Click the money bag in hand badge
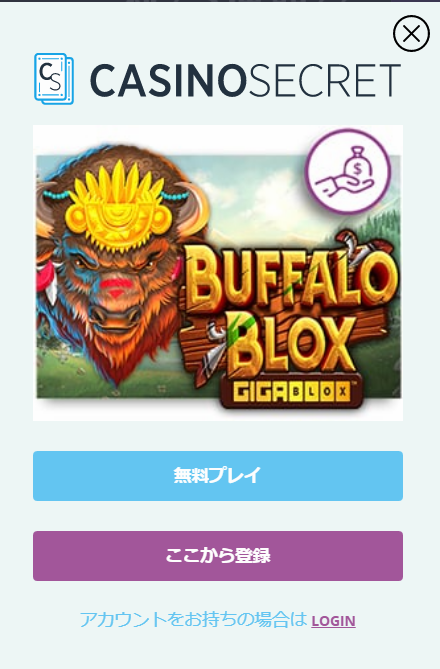The image size is (440, 669). point(347,172)
